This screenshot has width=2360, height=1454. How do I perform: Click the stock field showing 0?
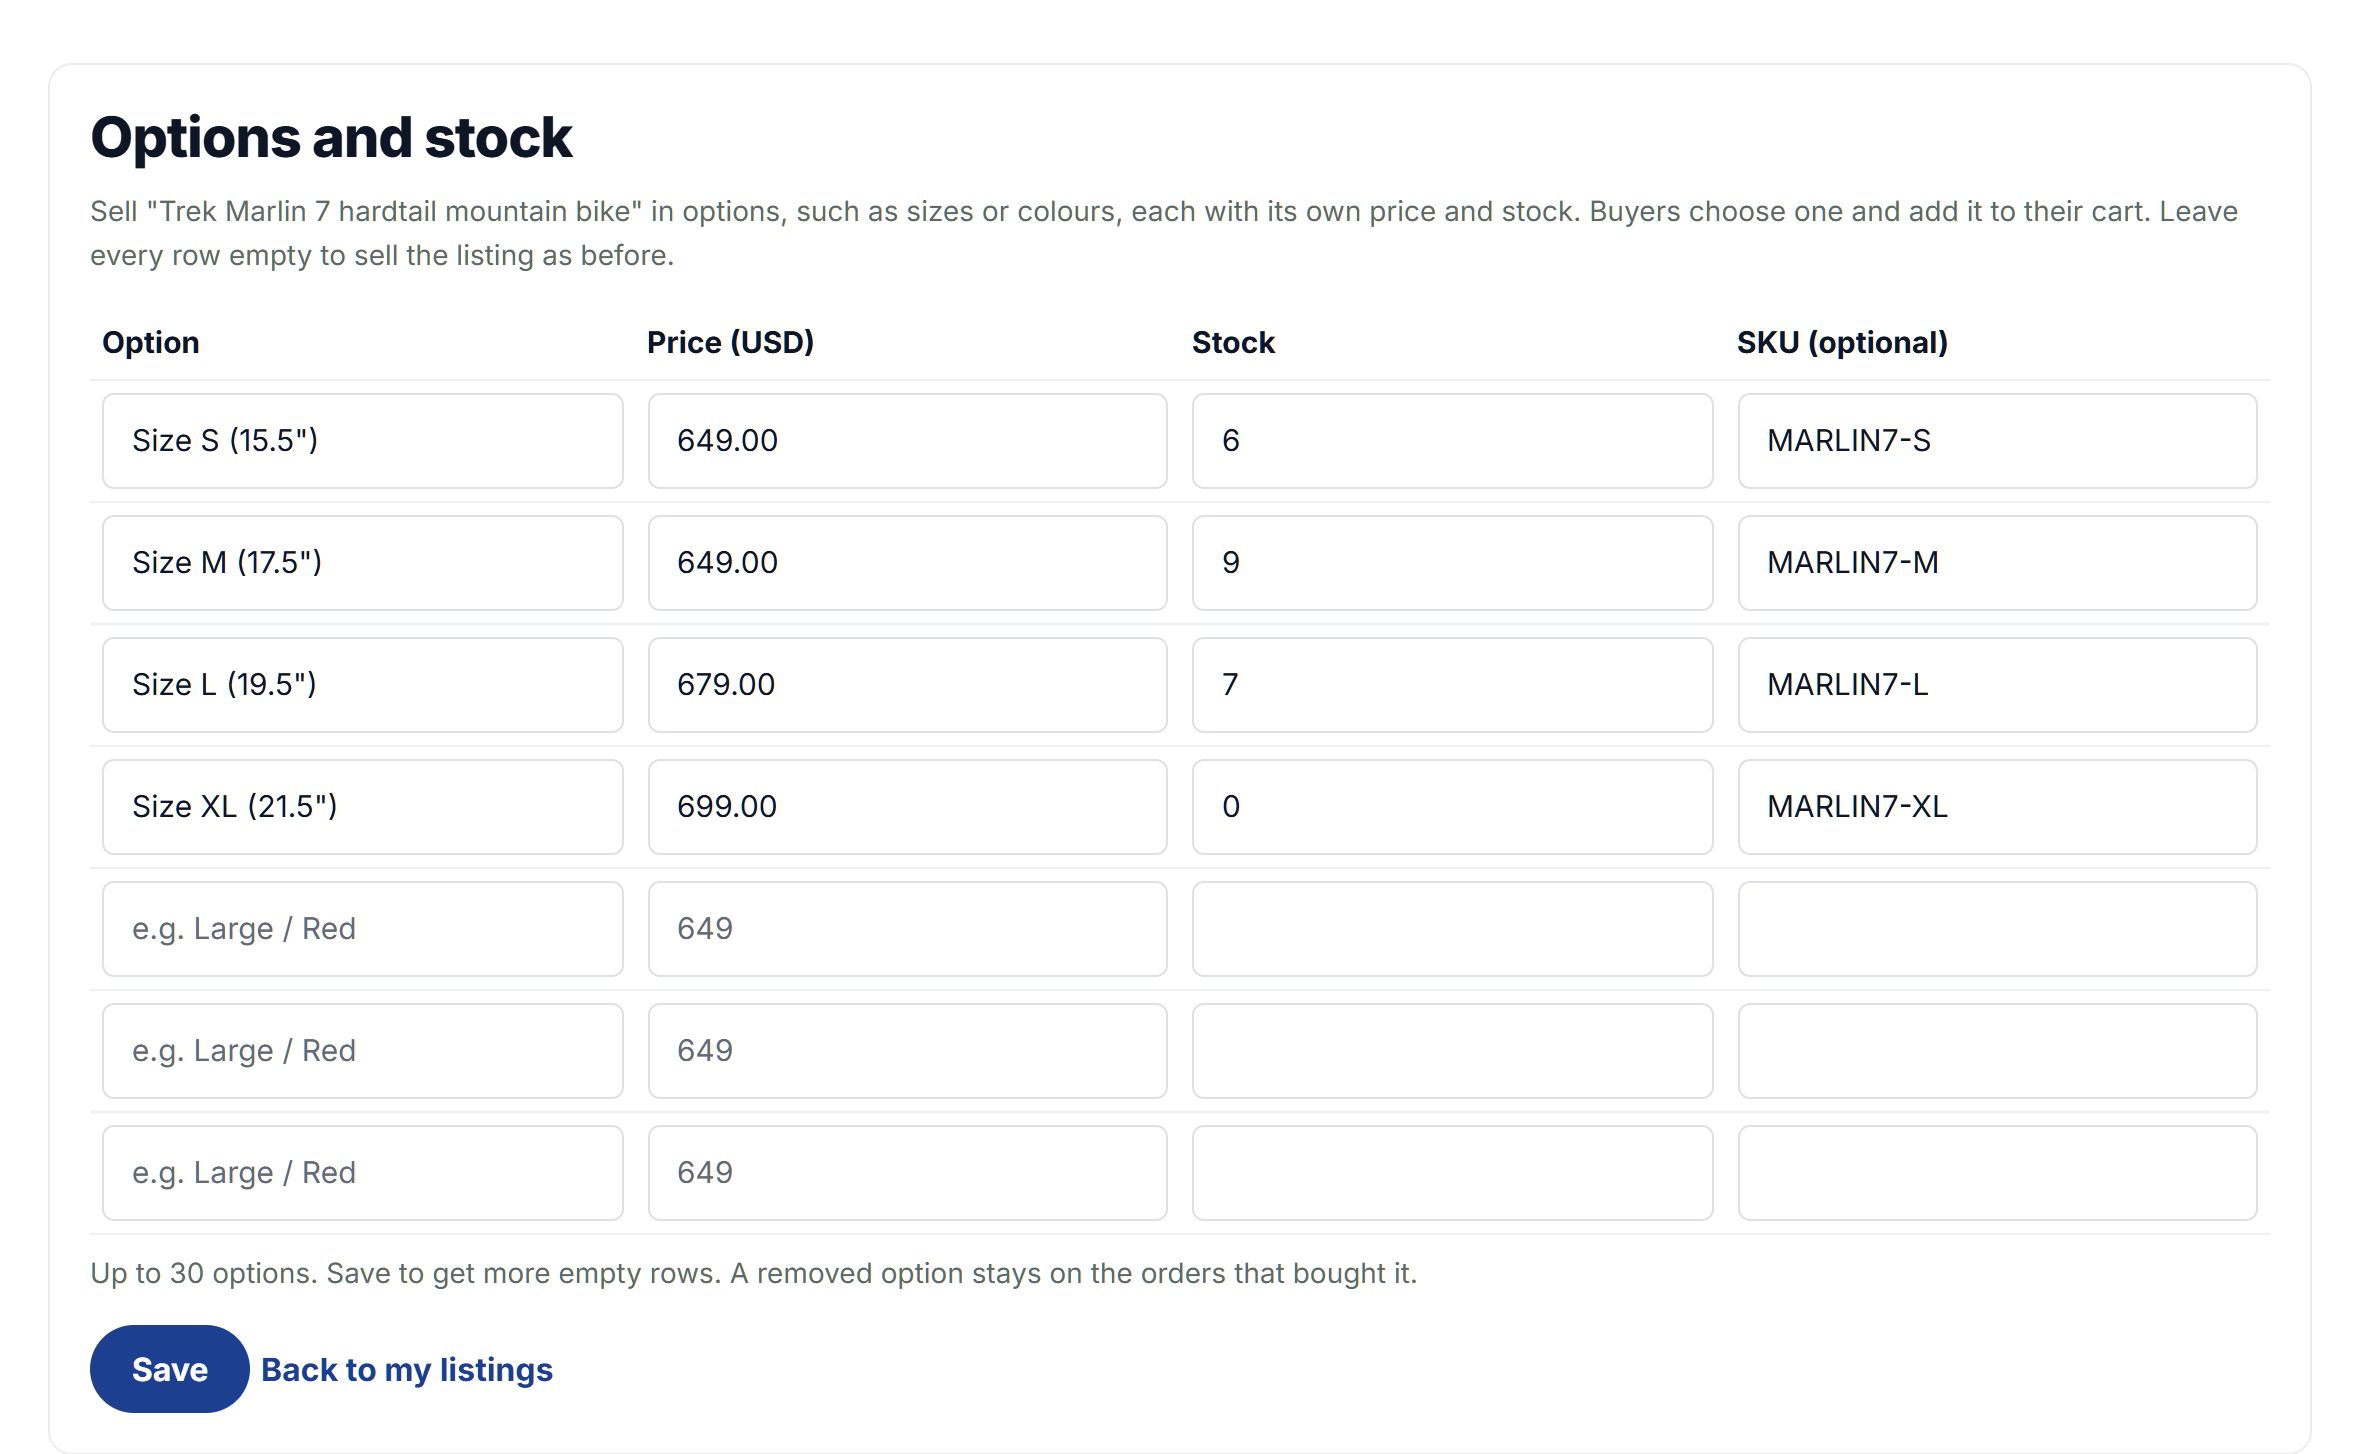pos(1452,807)
